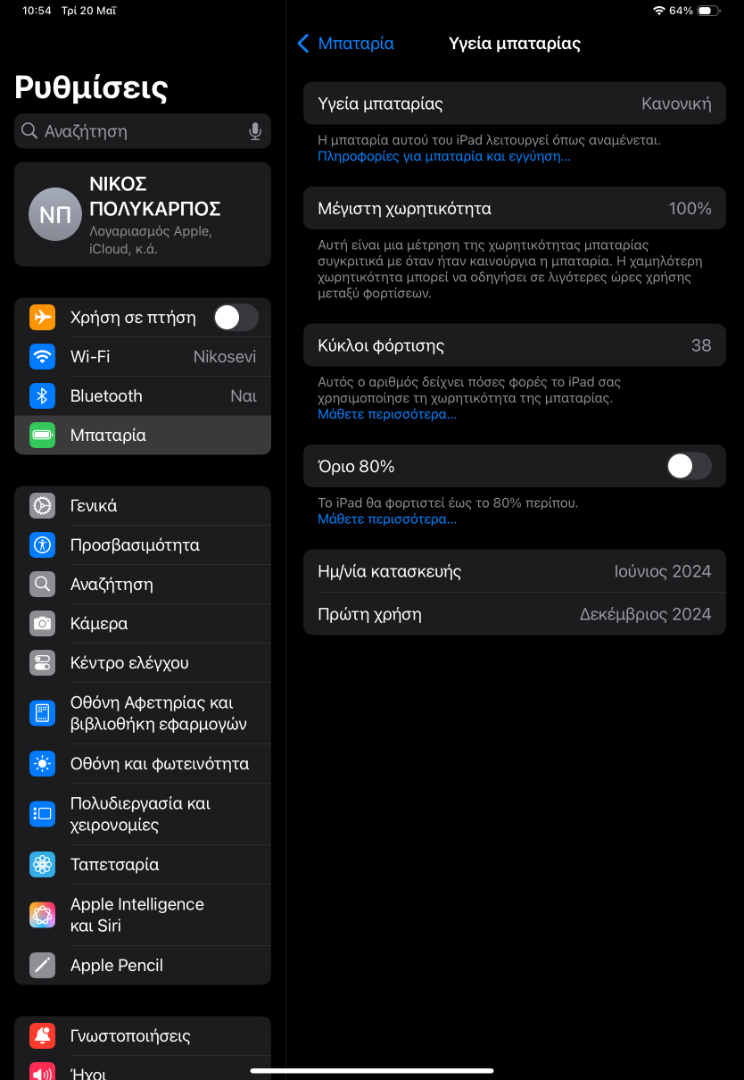Tap the Wi-Fi status icon in status bar
Viewport: 744px width, 1080px height.
point(659,10)
